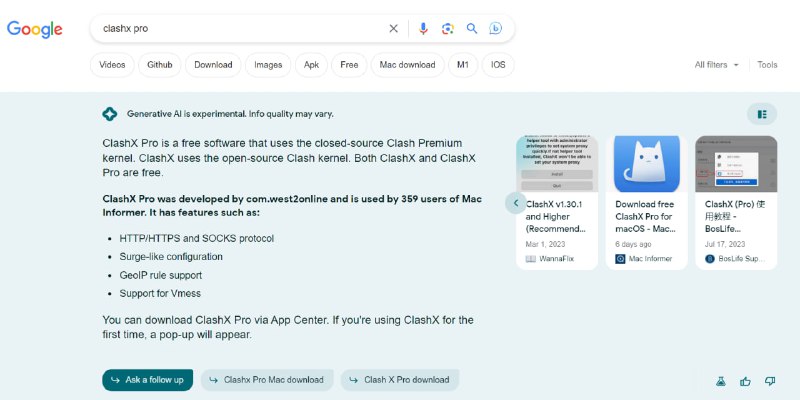The width and height of the screenshot is (800, 400).
Task: Open the Bing chat icon in search bar
Action: 495,29
